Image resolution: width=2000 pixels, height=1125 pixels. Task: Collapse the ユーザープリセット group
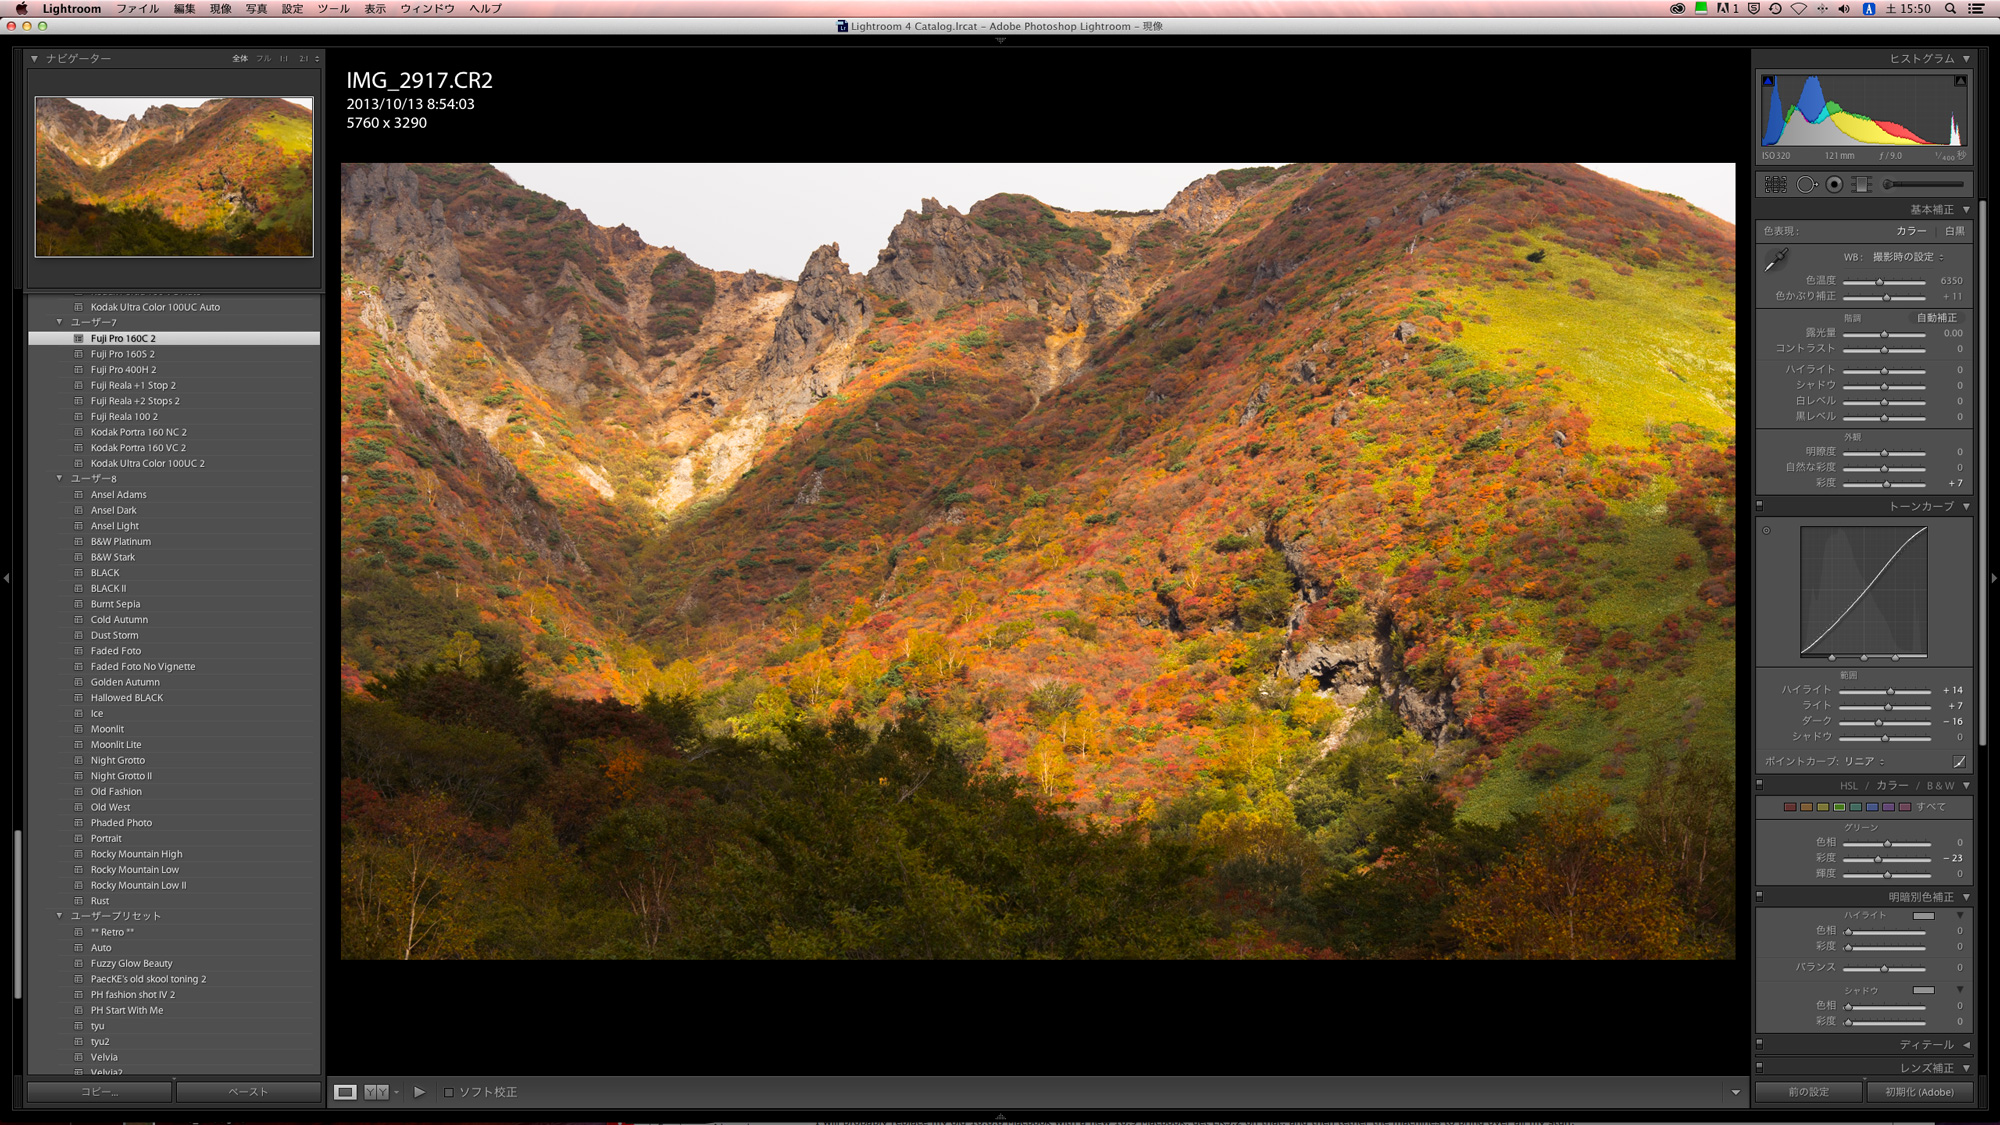[x=59, y=915]
